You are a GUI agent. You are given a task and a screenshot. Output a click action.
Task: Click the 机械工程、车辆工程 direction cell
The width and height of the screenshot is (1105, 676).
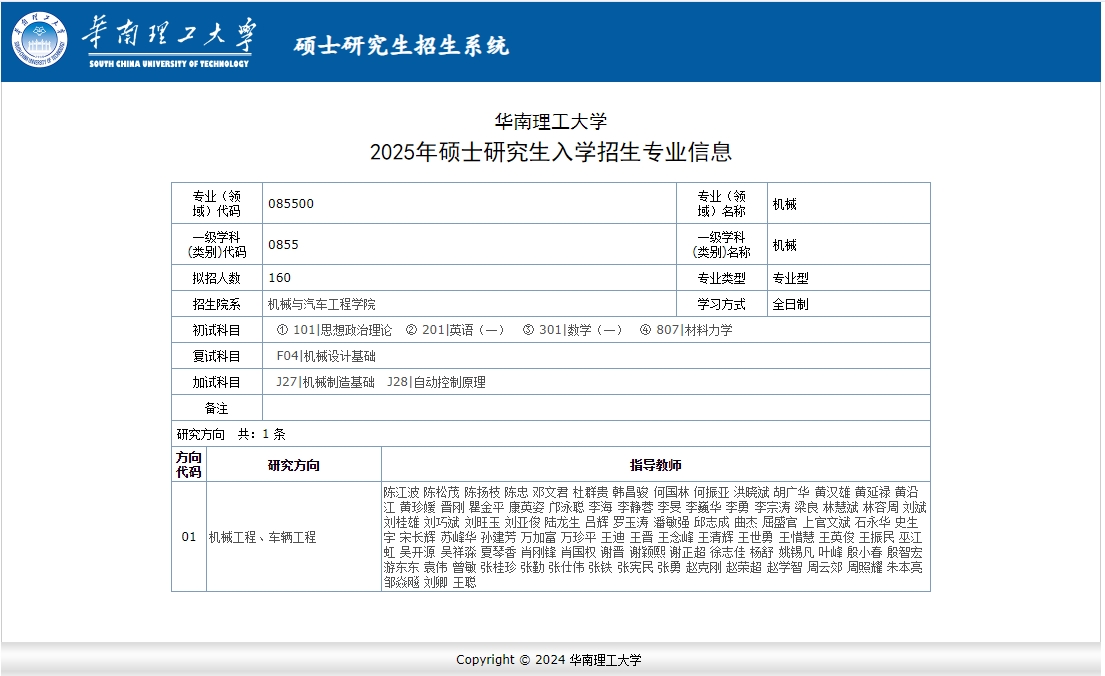294,537
